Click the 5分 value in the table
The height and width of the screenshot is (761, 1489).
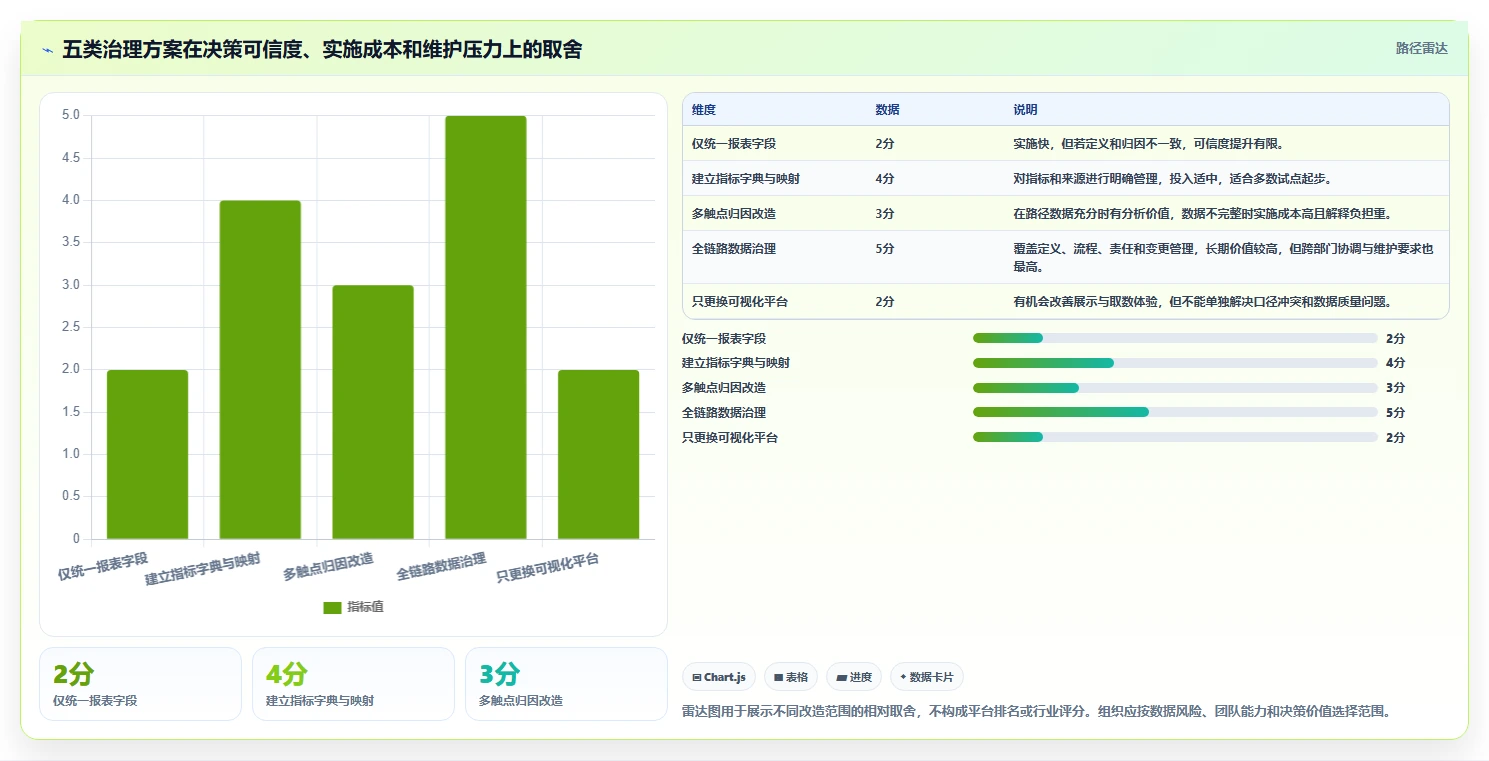[x=884, y=249]
